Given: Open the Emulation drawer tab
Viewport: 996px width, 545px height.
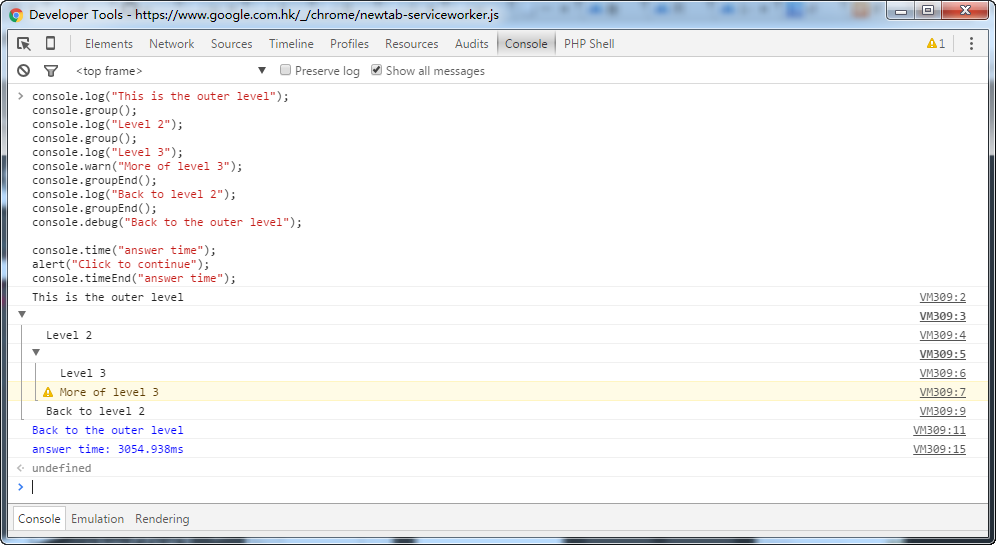Looking at the screenshot, I should tap(97, 519).
